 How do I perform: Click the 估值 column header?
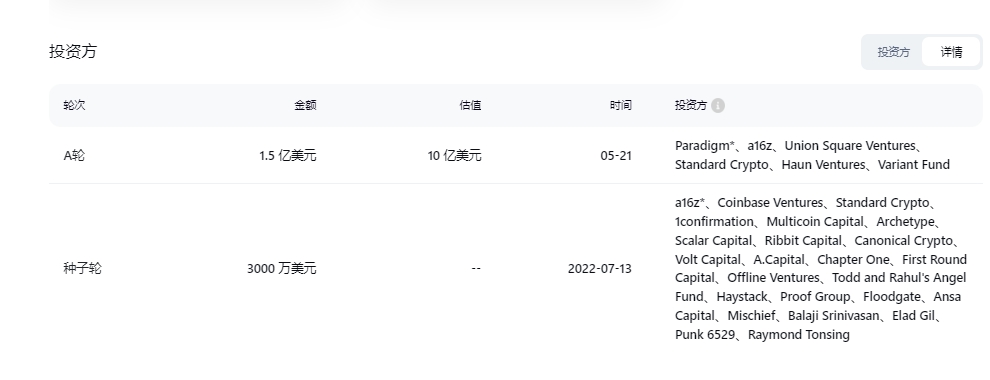(470, 105)
